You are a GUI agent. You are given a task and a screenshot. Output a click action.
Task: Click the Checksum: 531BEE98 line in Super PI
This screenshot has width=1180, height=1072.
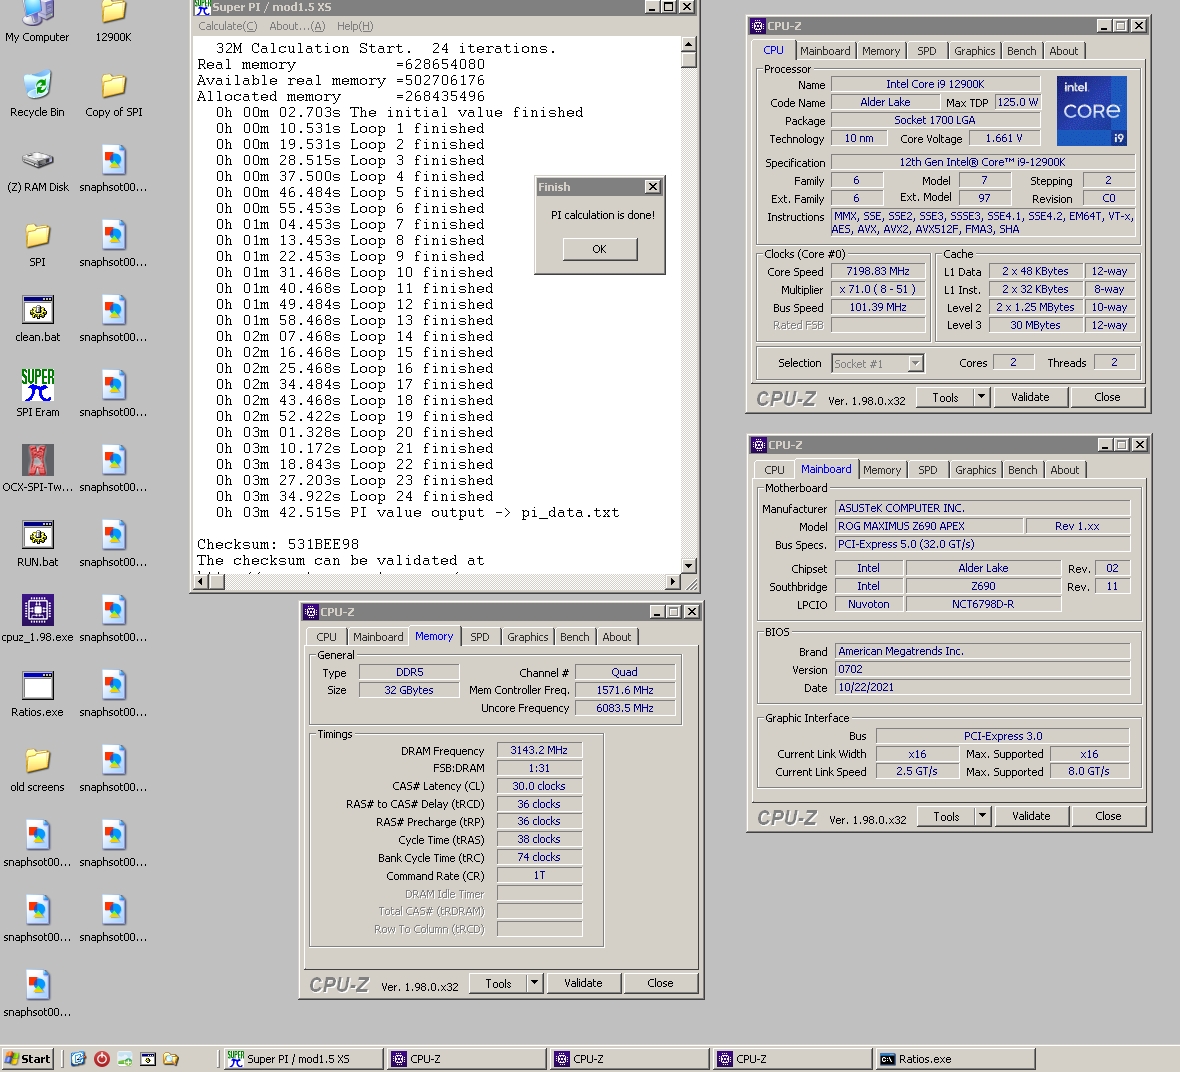tap(278, 544)
